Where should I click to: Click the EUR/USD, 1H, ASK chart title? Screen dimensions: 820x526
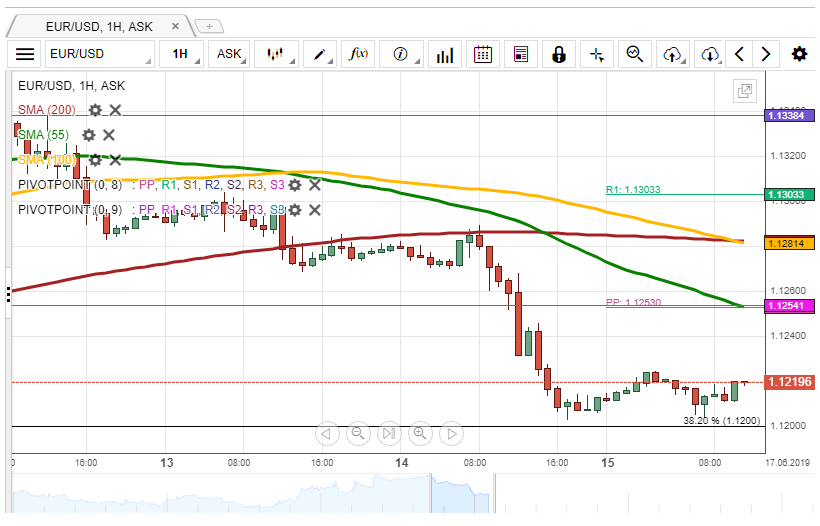point(72,86)
